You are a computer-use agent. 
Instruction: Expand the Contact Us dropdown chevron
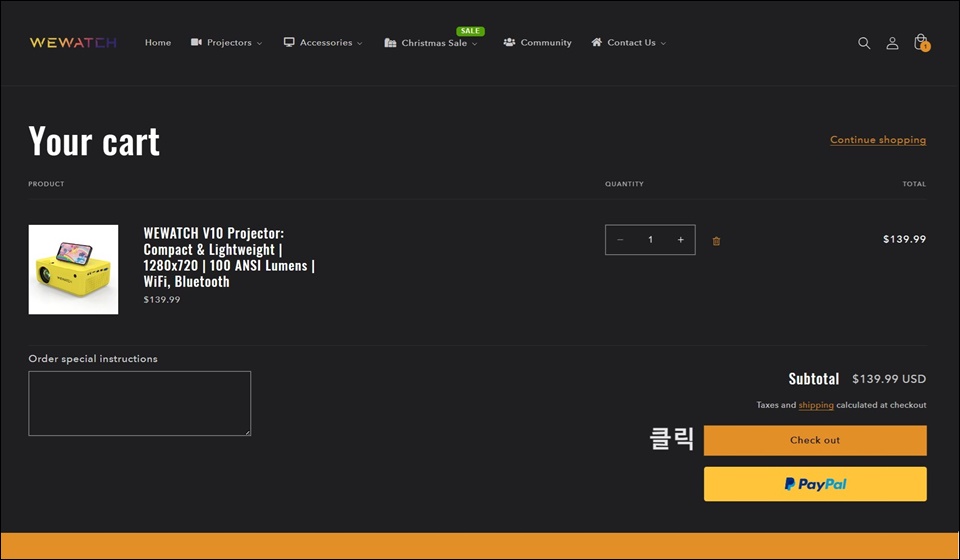click(x=663, y=43)
